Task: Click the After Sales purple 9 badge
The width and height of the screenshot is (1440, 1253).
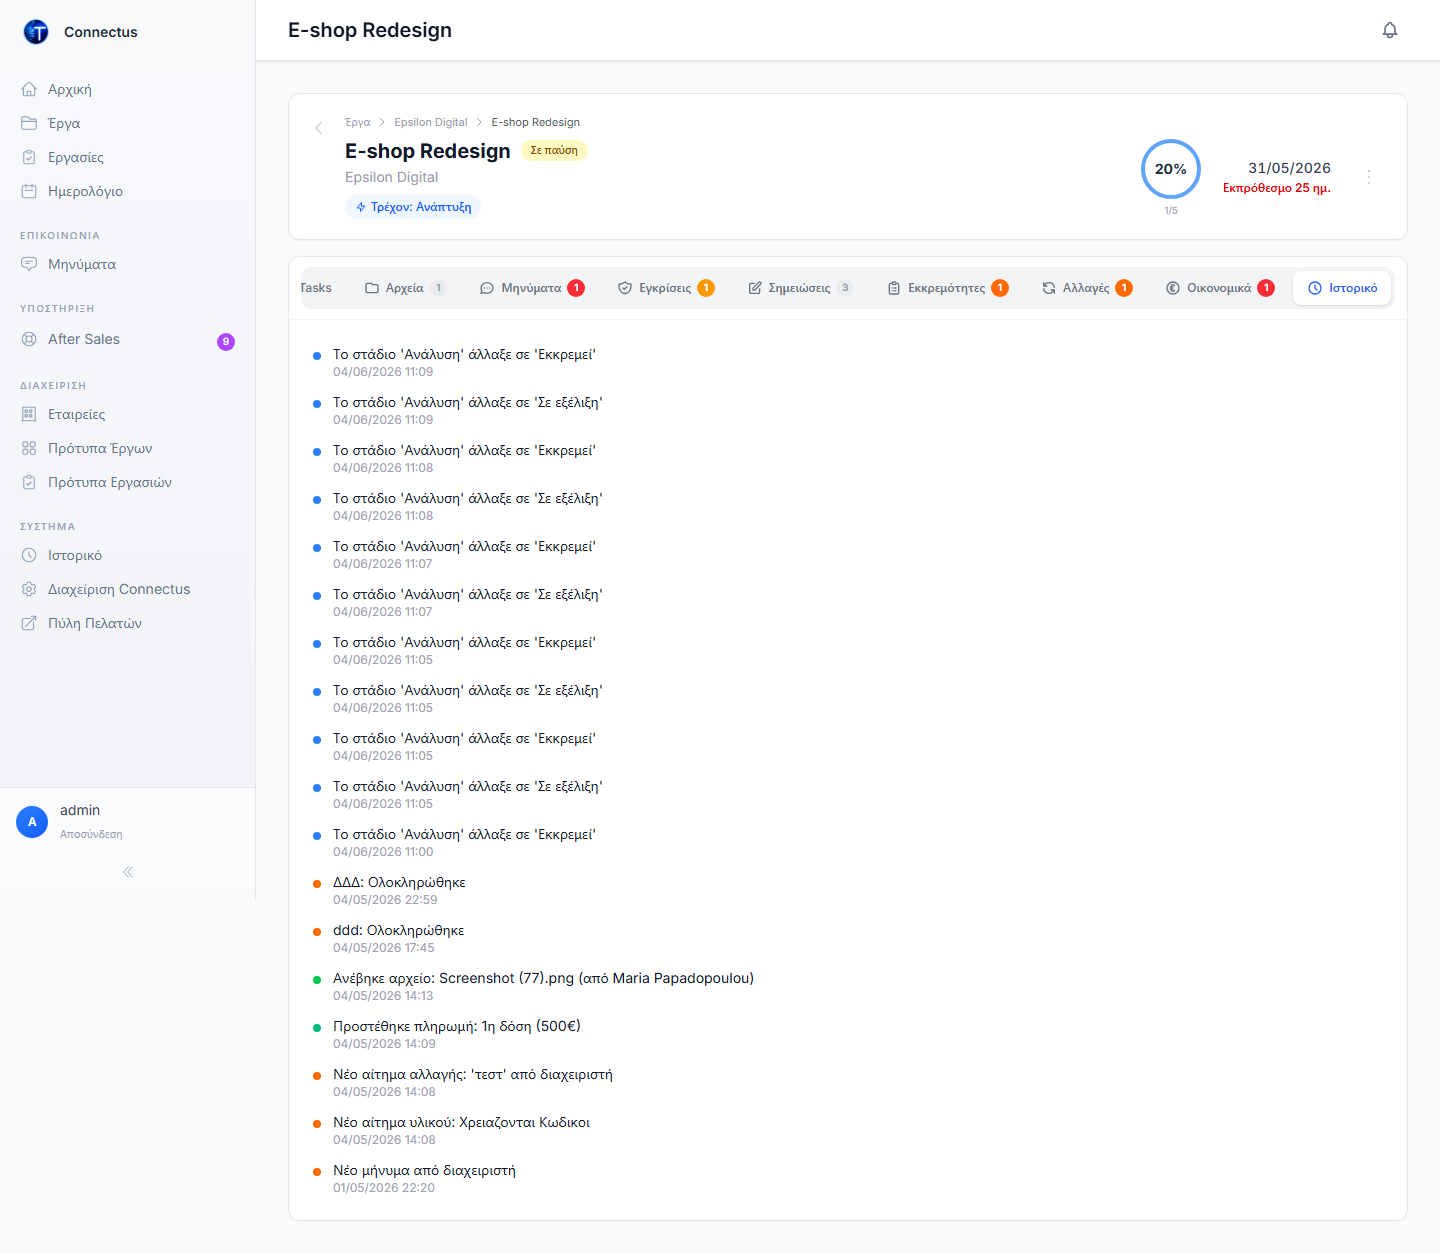Action: tap(226, 341)
